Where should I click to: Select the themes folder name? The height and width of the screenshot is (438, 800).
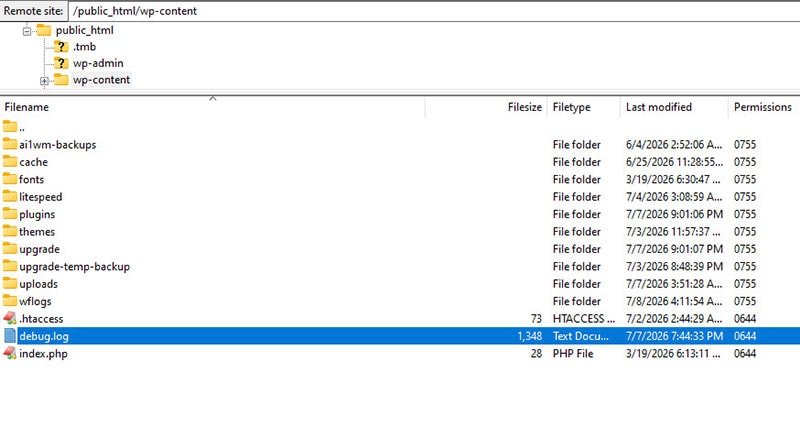37,232
